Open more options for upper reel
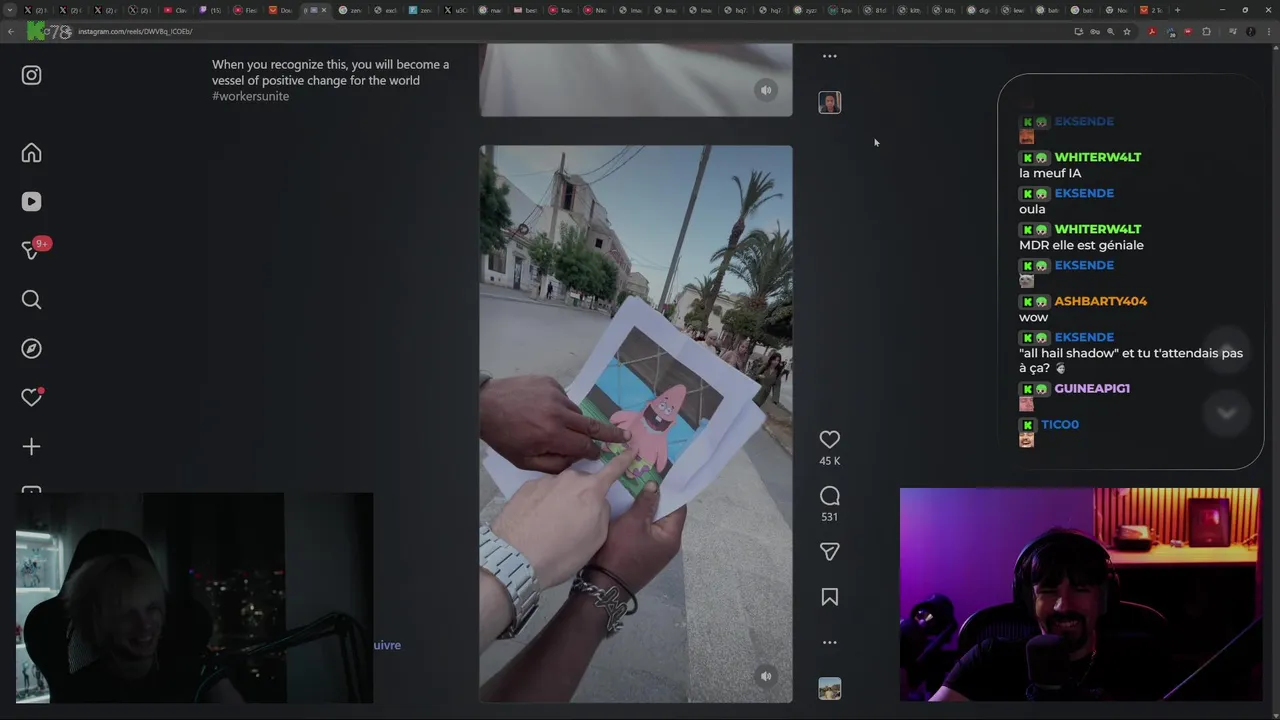1280x720 pixels. [829, 56]
